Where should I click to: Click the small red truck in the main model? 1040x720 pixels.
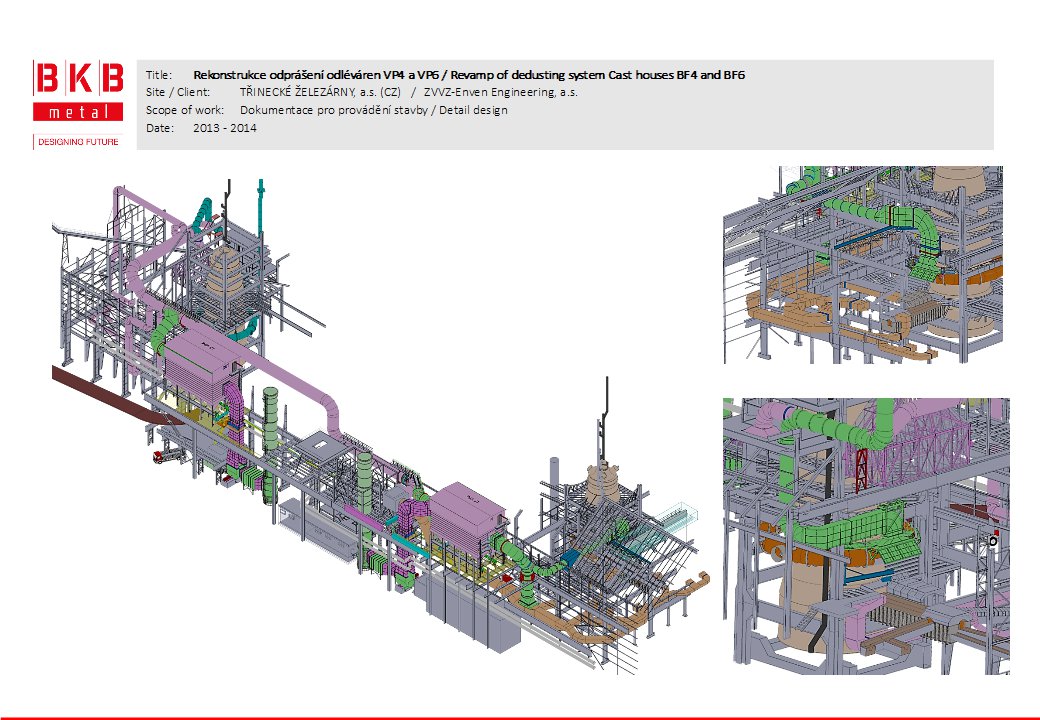pyautogui.click(x=160, y=456)
